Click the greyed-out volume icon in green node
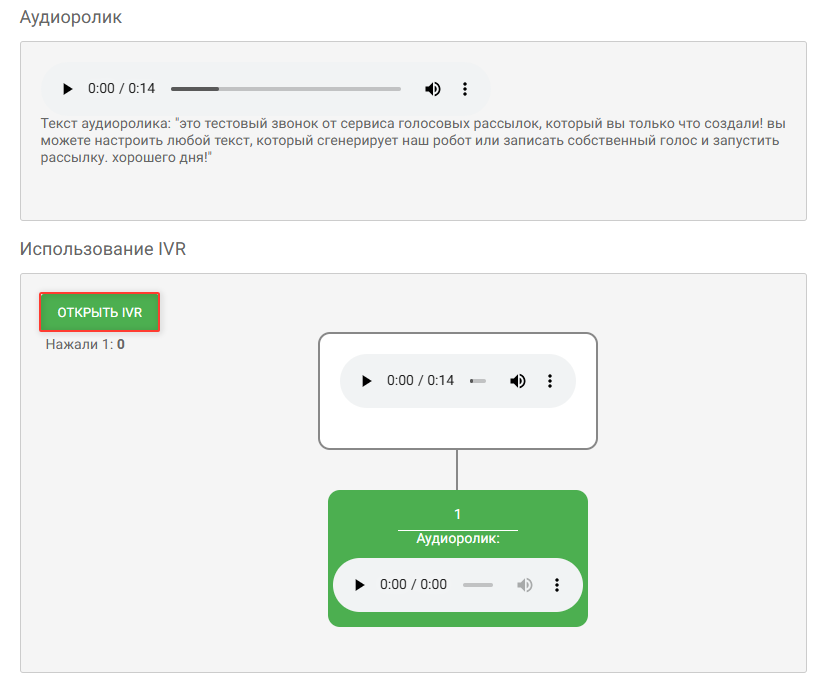Screen dimensions: 831x691 524,584
